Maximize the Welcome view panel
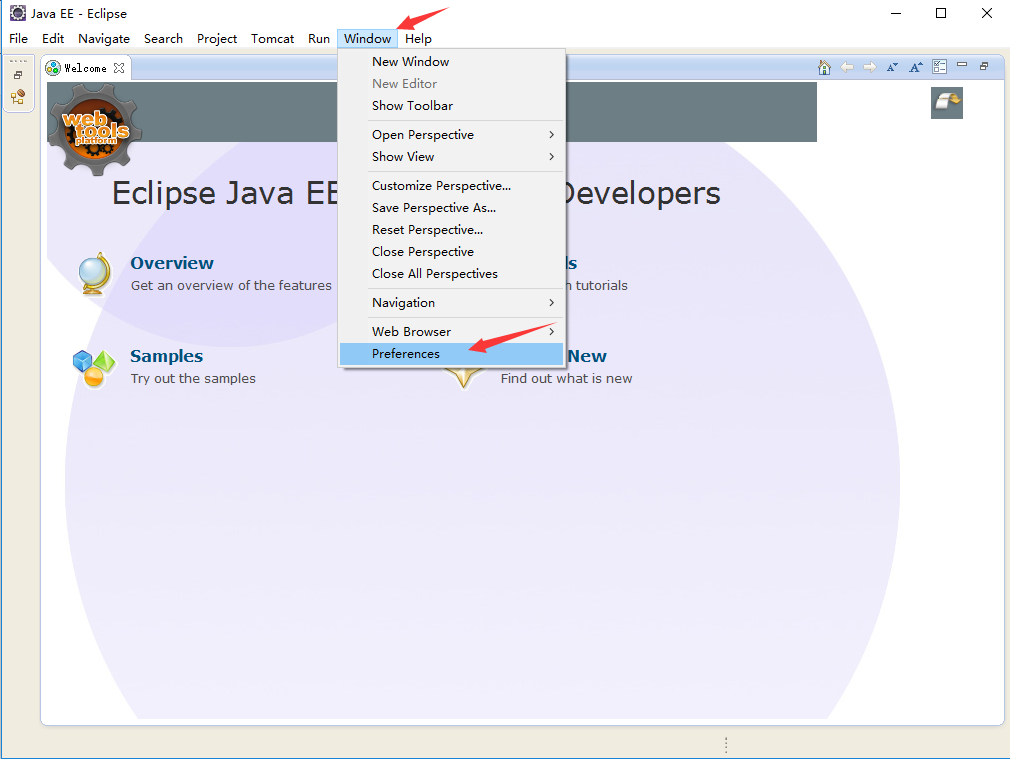Image resolution: width=1010 pixels, height=759 pixels. pyautogui.click(x=984, y=66)
